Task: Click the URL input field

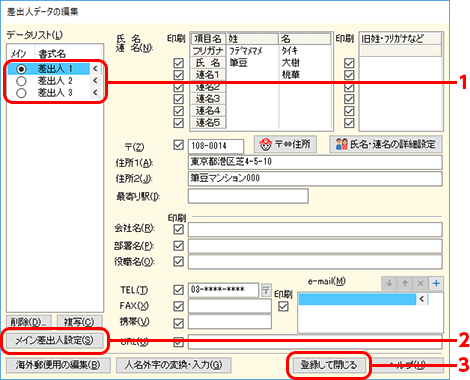Action: (x=315, y=342)
